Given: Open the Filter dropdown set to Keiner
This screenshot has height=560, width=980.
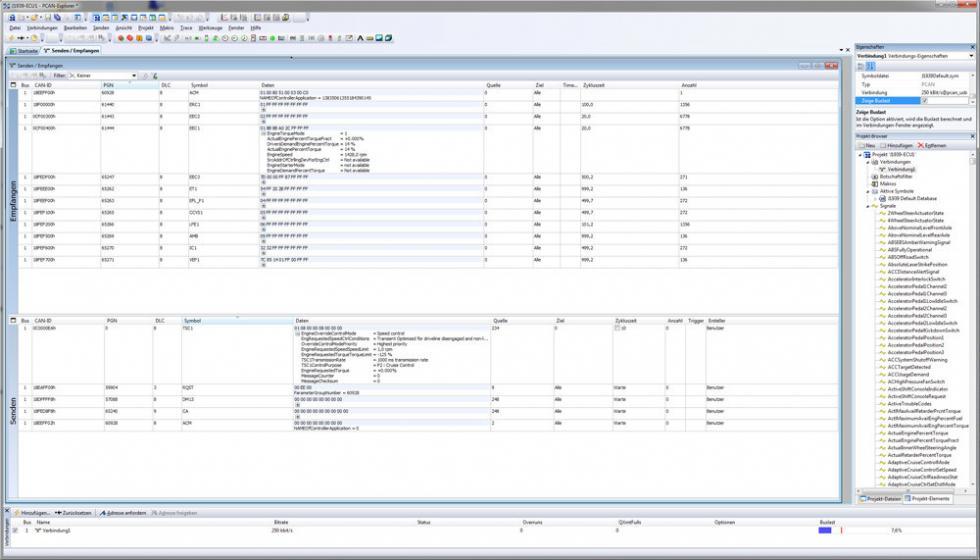Looking at the screenshot, I should coord(134,75).
